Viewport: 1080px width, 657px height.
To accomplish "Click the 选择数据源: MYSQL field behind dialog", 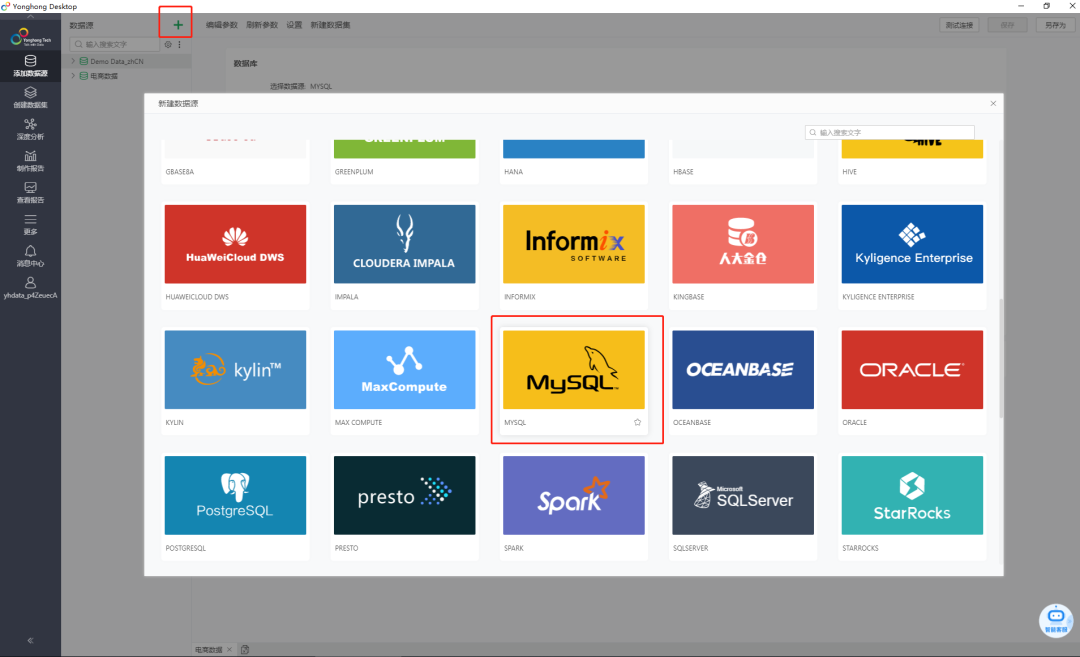I will pyautogui.click(x=301, y=86).
